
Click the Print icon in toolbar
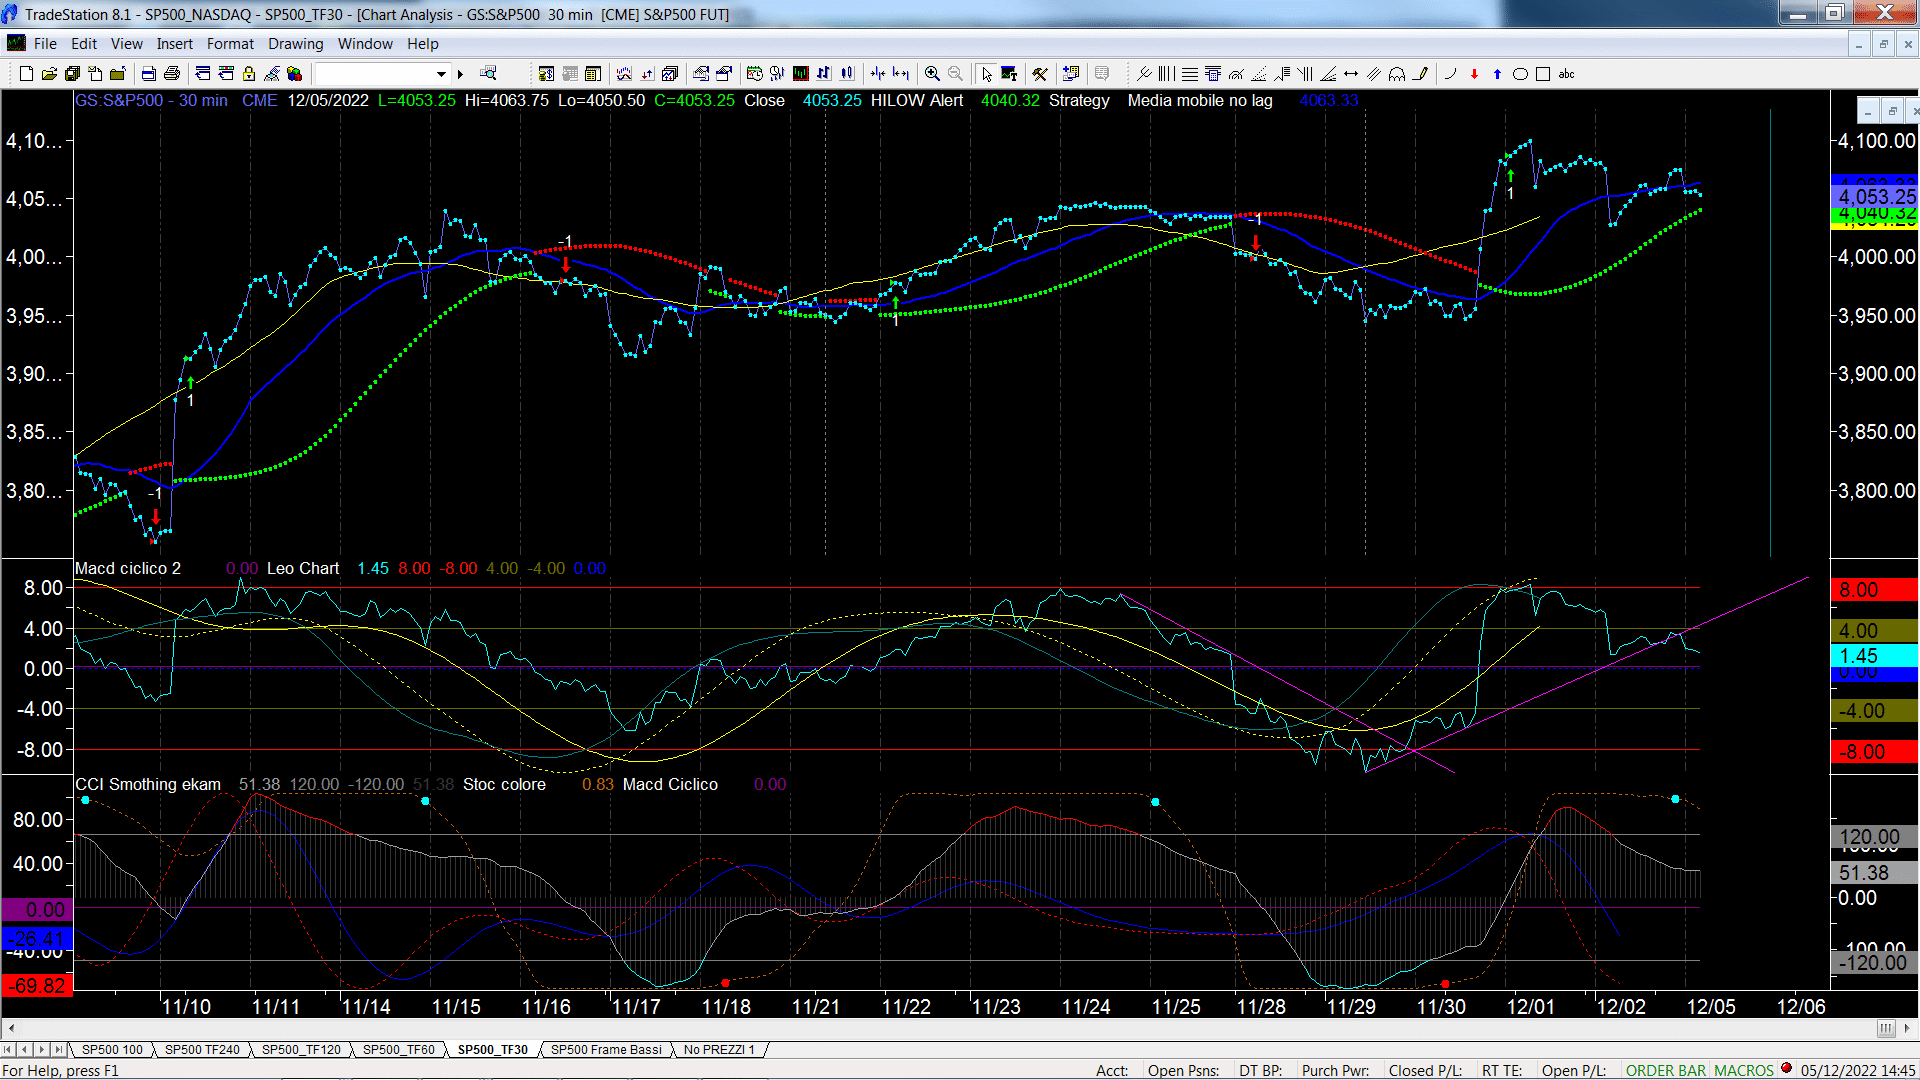[x=172, y=74]
